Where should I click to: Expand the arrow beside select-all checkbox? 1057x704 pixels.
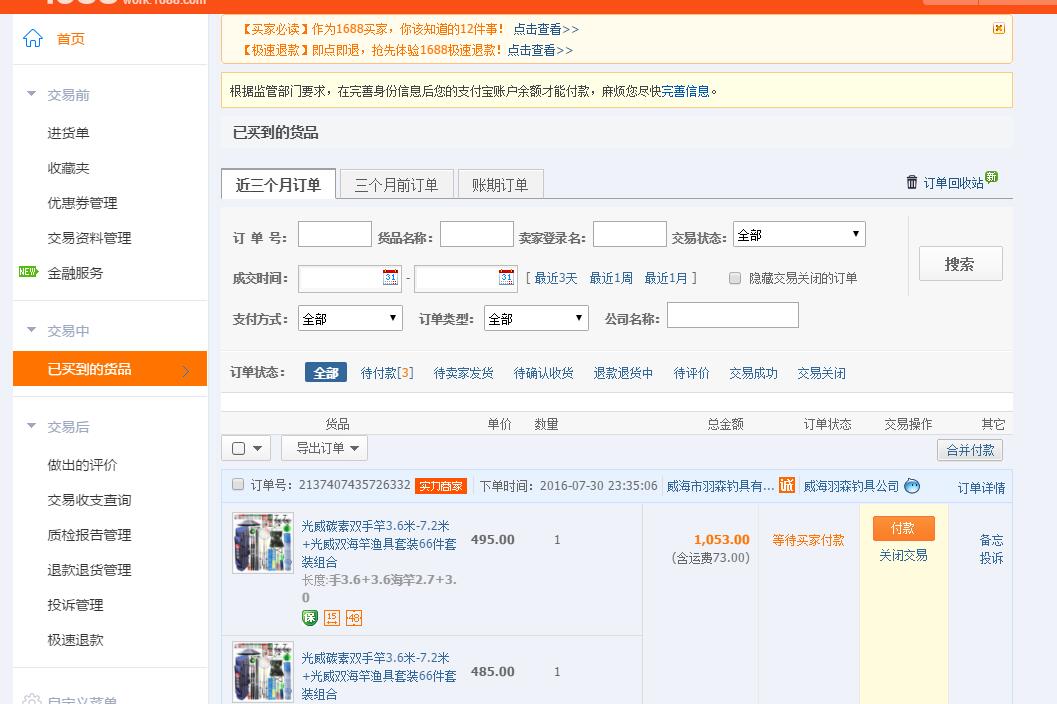pyautogui.click(x=258, y=448)
